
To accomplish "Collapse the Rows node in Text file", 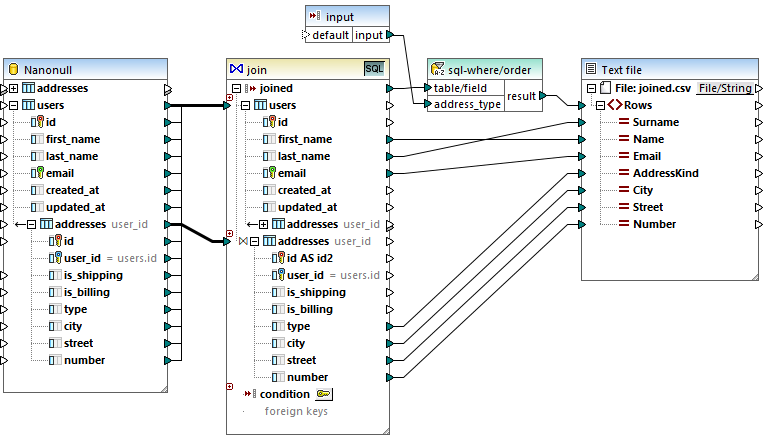I will coord(599,105).
